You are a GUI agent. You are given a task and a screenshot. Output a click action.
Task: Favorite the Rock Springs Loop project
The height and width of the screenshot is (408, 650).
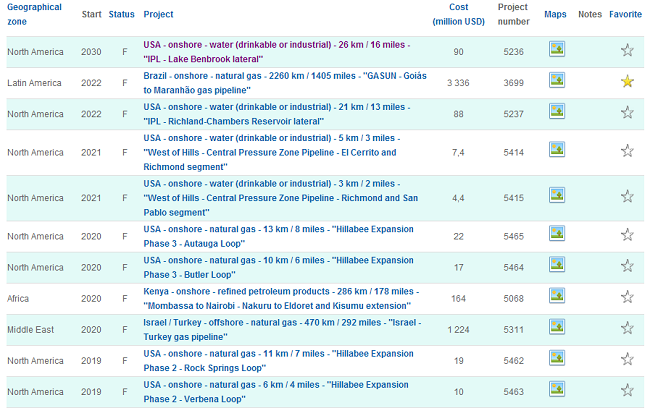(627, 359)
